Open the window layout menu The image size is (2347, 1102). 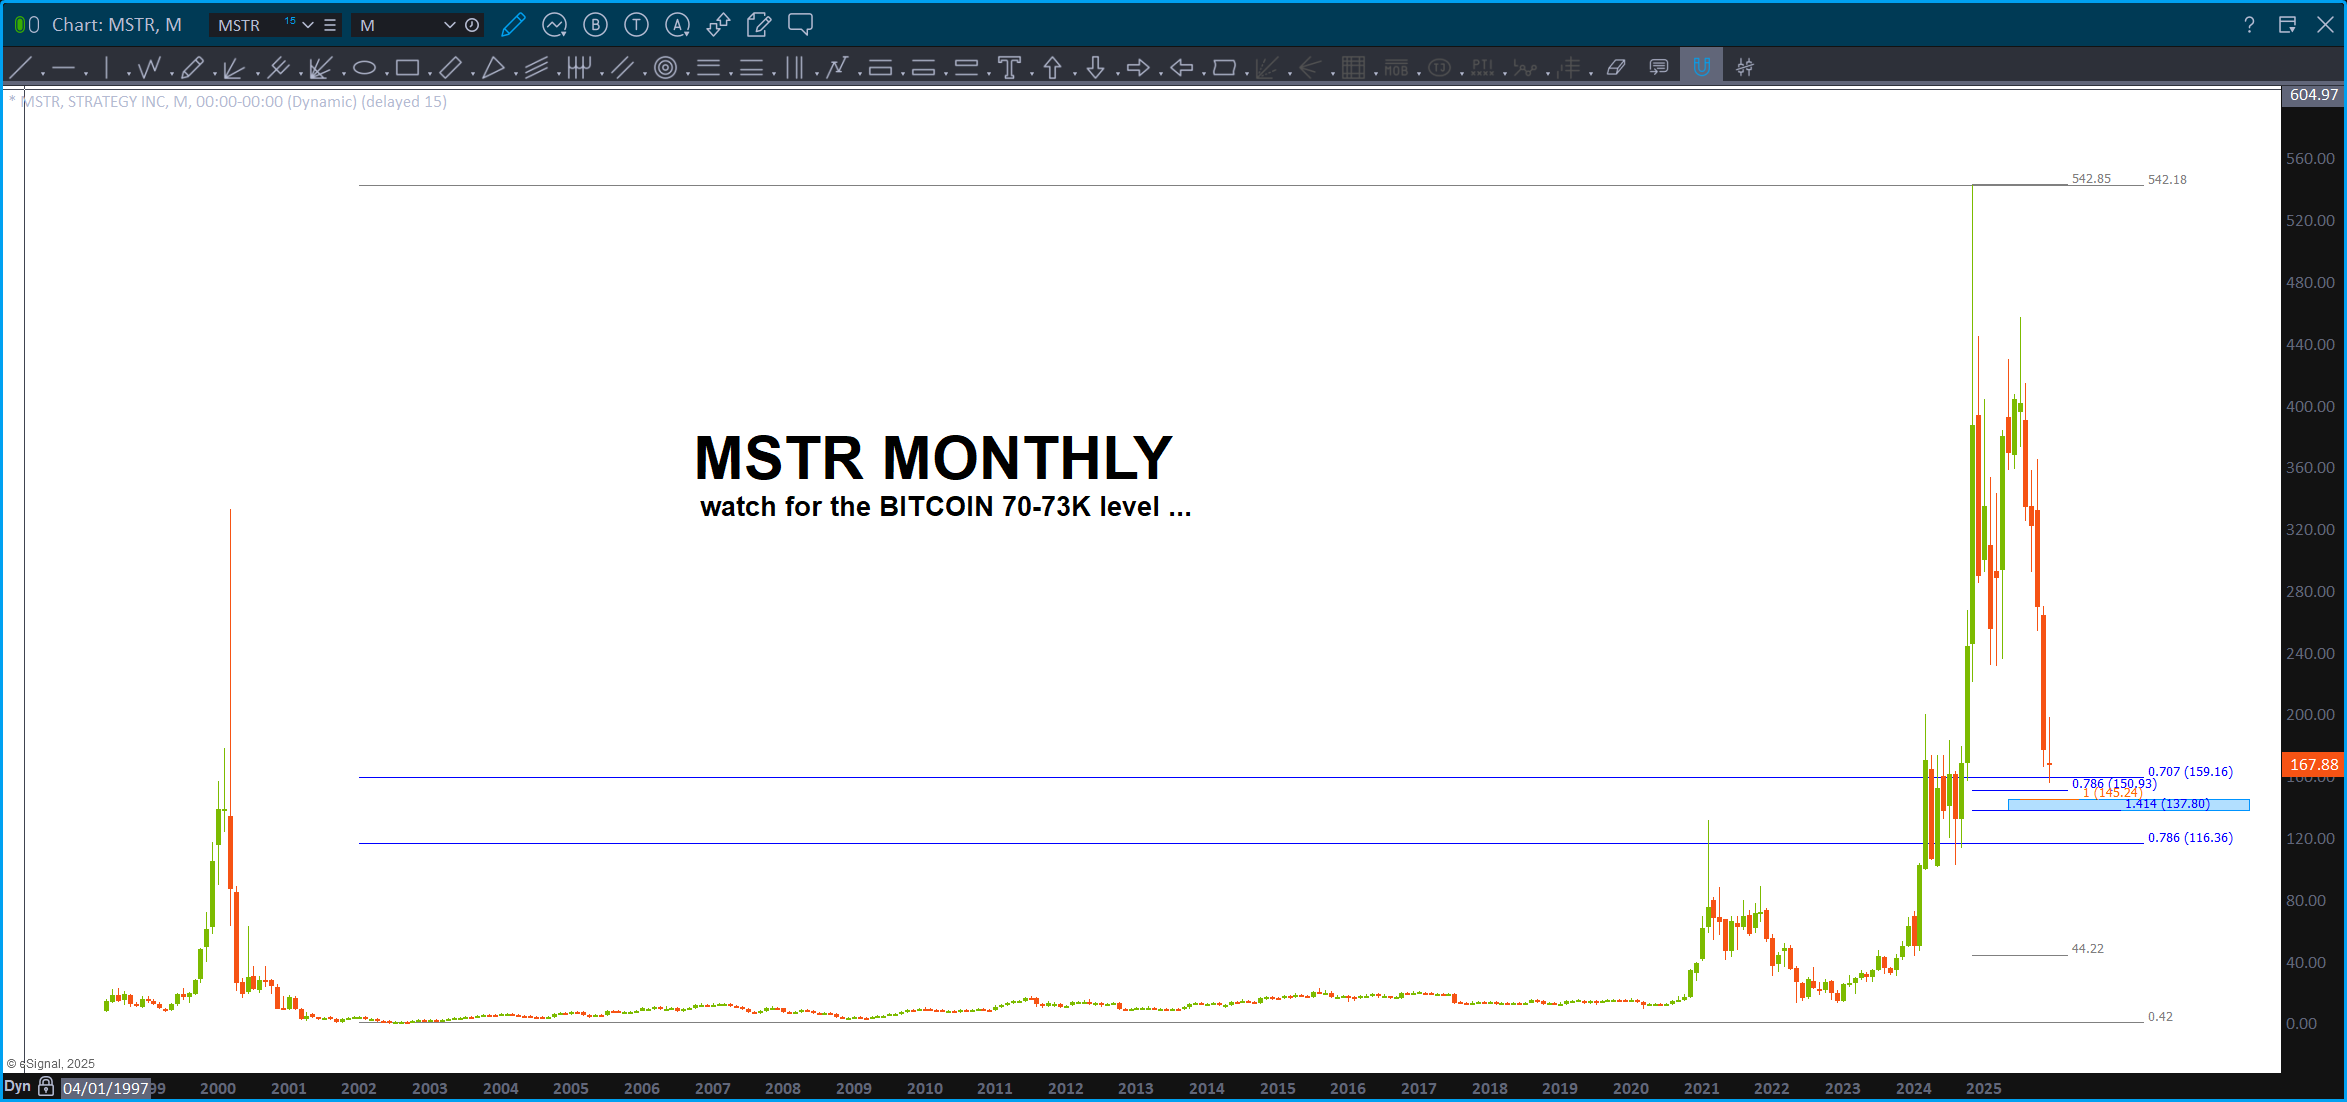[x=2287, y=25]
